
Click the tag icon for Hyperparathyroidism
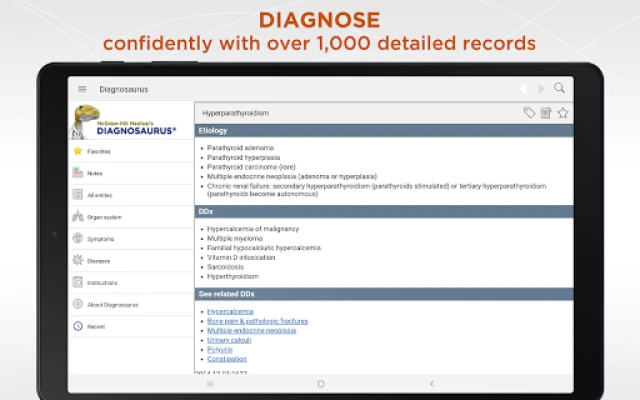click(529, 113)
